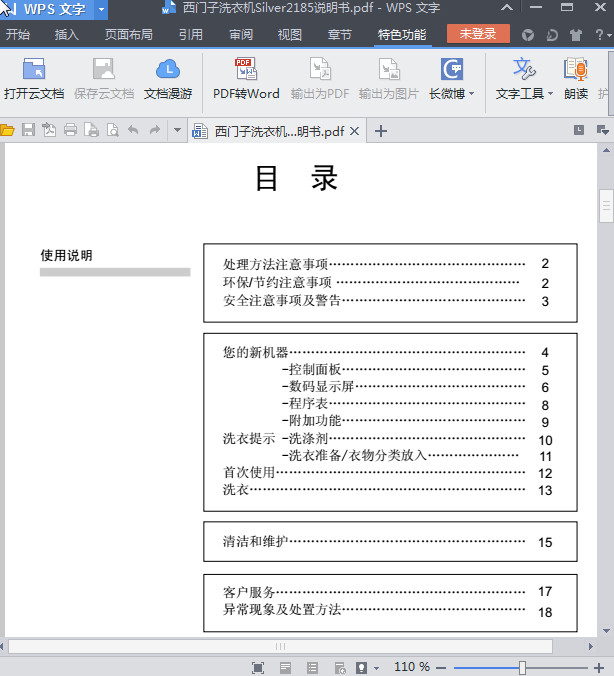Click the 110 % zoom level
This screenshot has width=614, height=676.
[412, 667]
